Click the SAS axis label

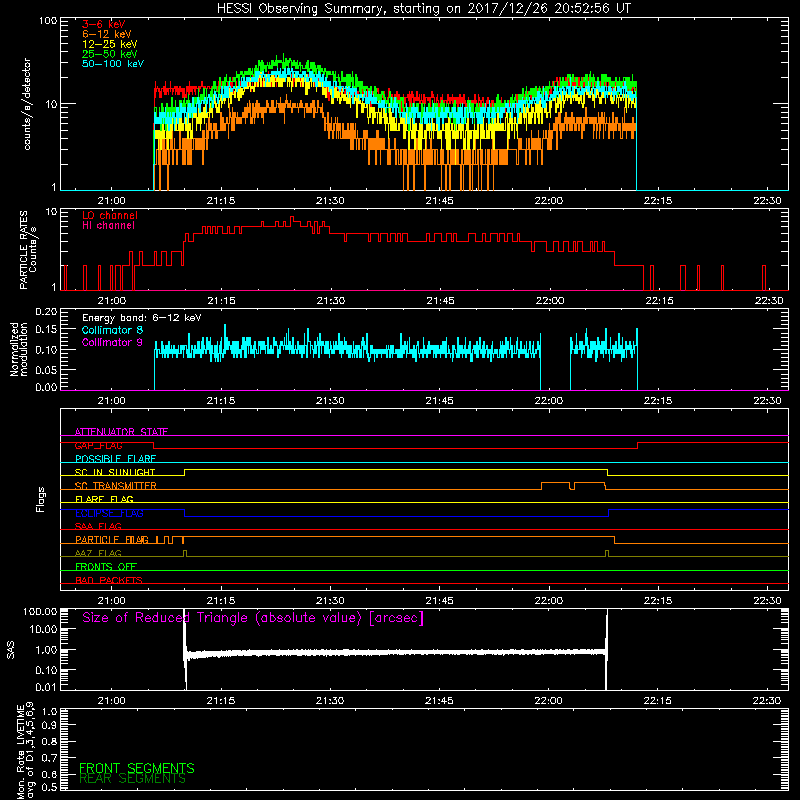pos(11,650)
